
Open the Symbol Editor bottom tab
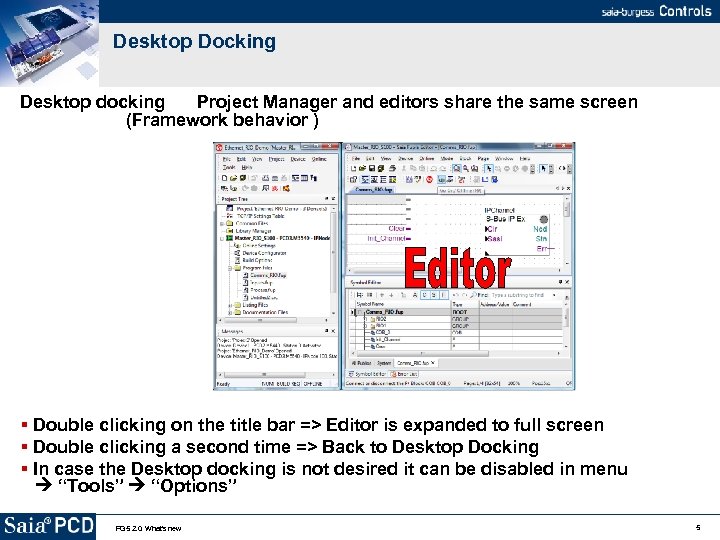pos(367,374)
